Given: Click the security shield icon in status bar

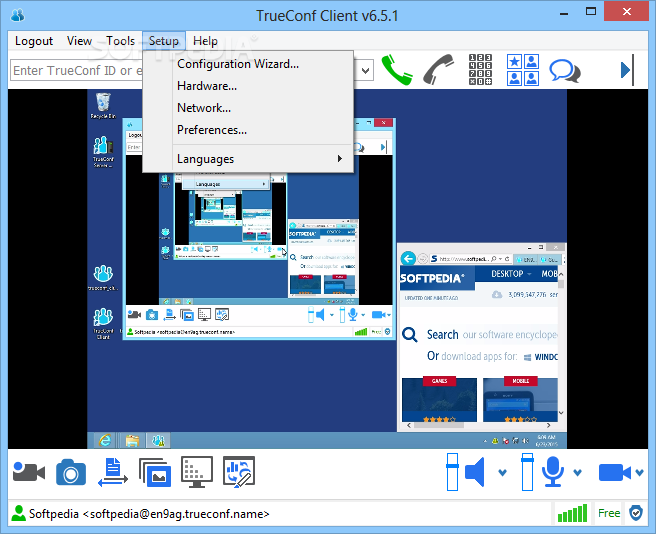Looking at the screenshot, I should pos(636,513).
